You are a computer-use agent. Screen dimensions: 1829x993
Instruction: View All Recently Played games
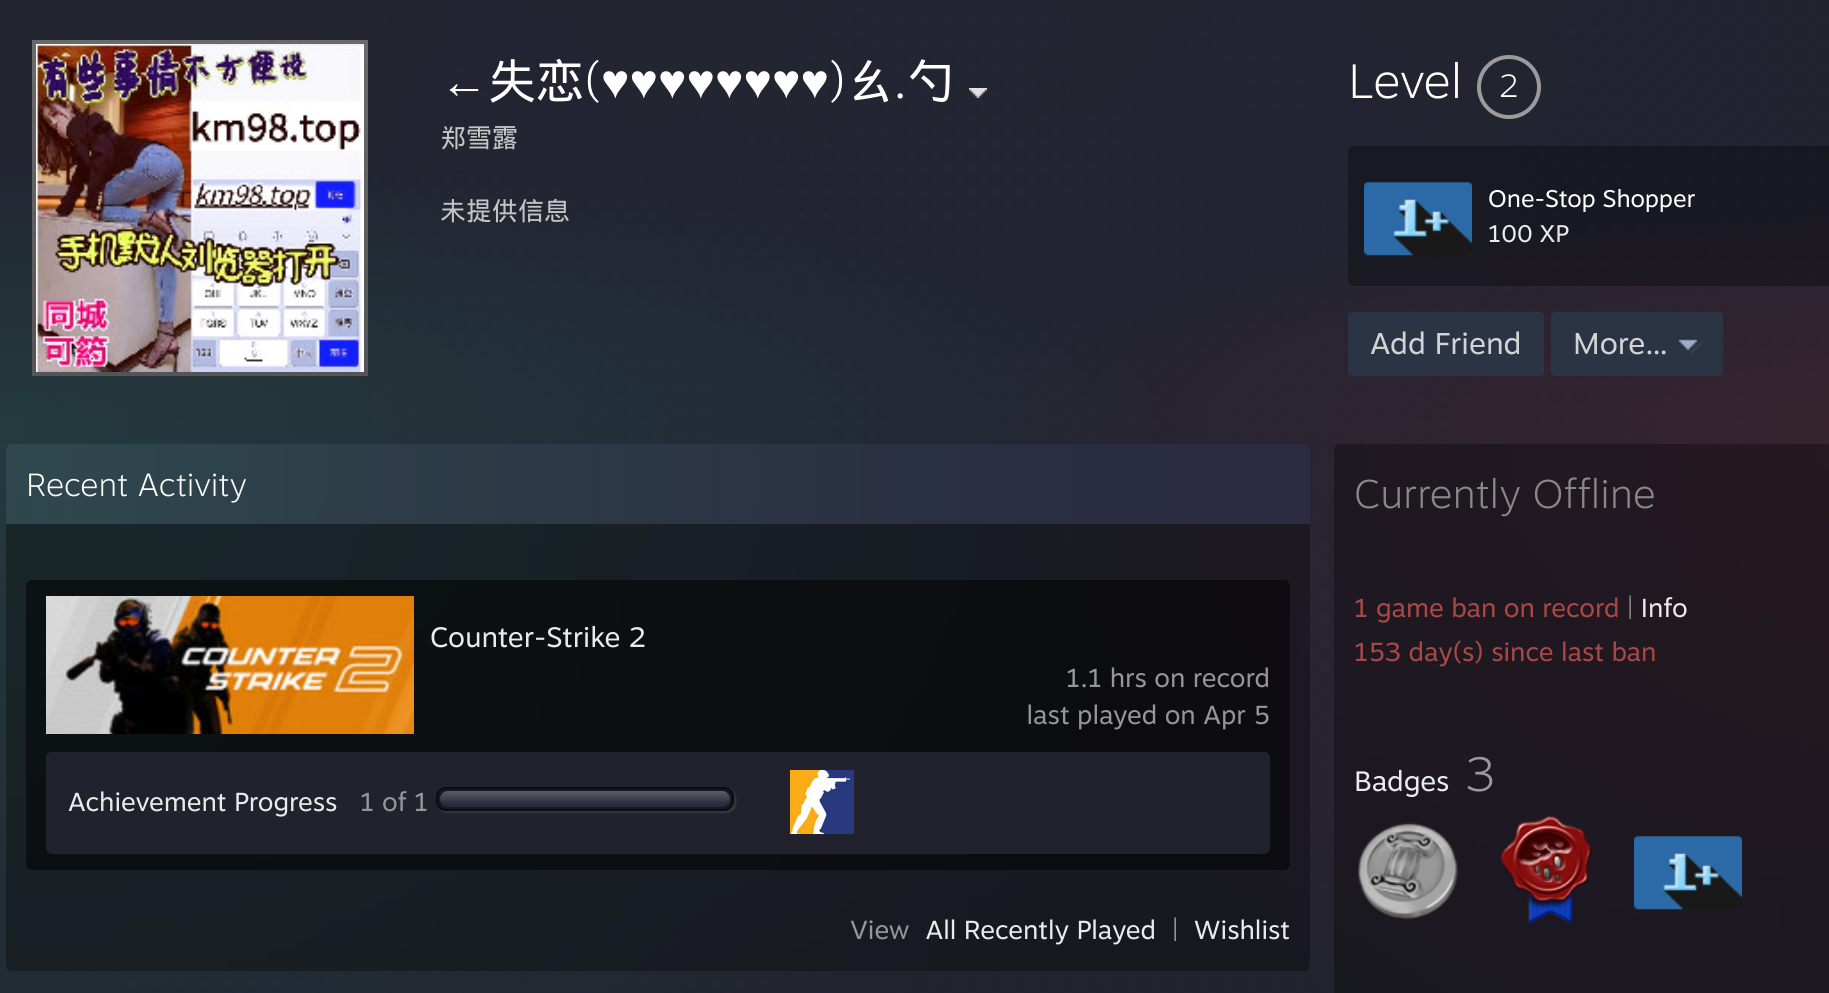1040,930
